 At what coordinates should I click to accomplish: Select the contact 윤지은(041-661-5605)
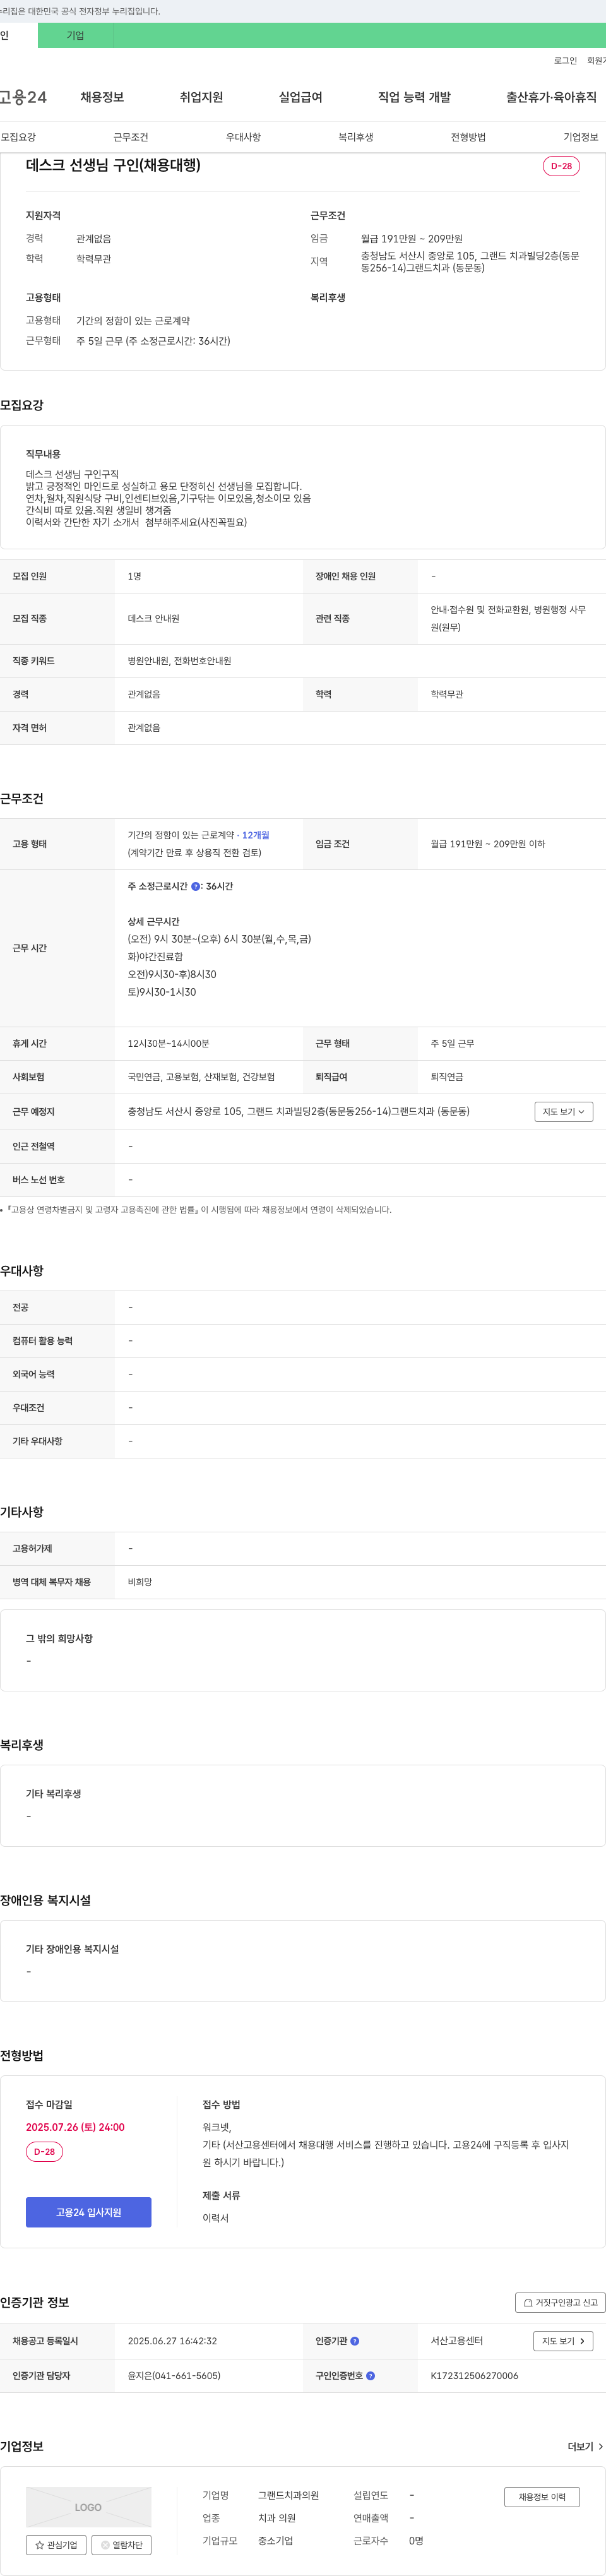tap(174, 2375)
